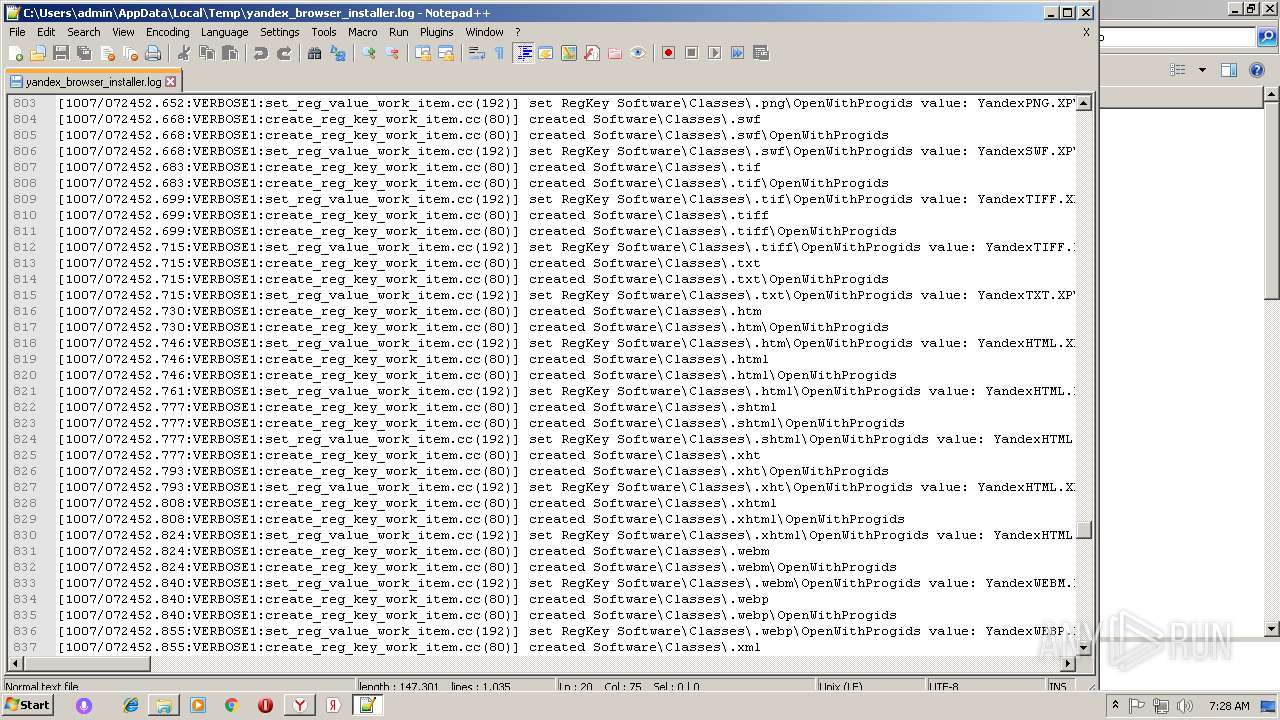The image size is (1280, 720).
Task: Click the Folder as Workspace icon
Action: 614,53
